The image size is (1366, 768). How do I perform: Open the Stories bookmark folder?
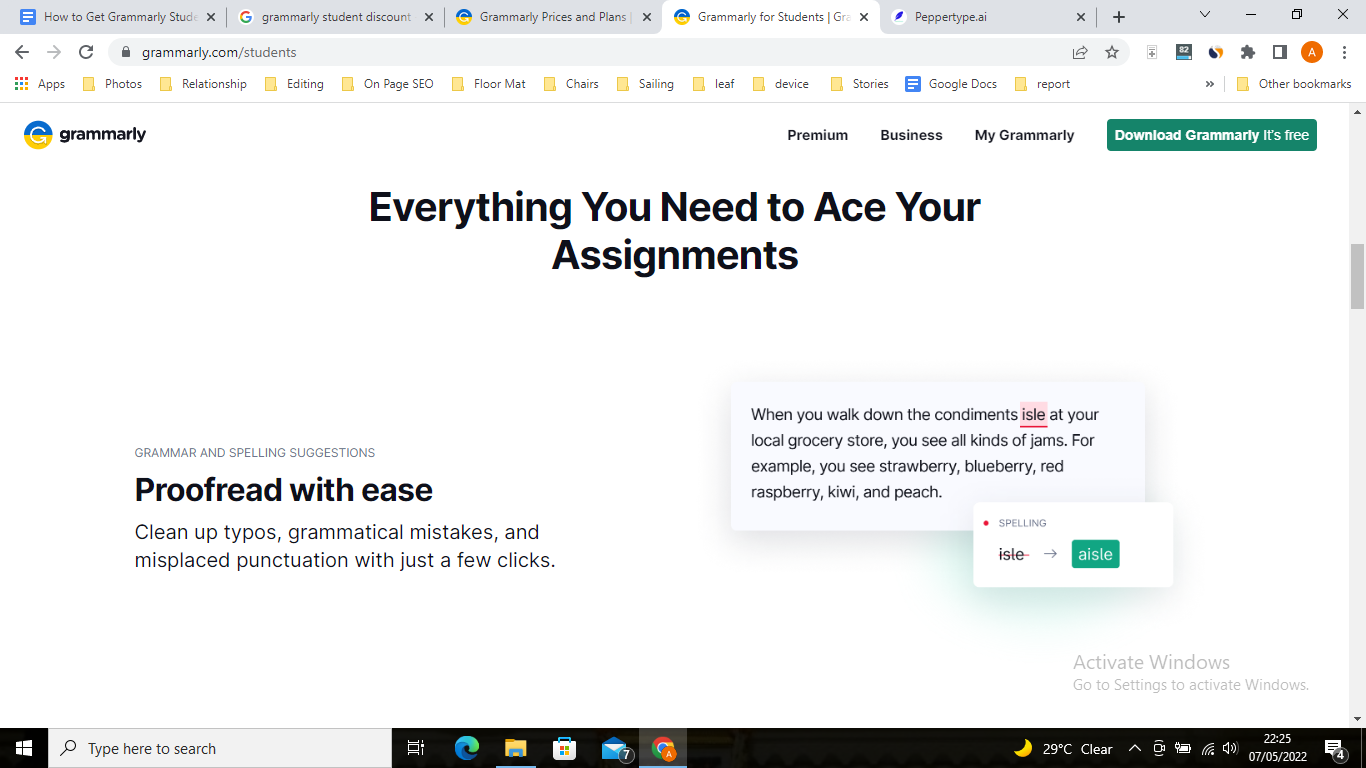pyautogui.click(x=859, y=84)
